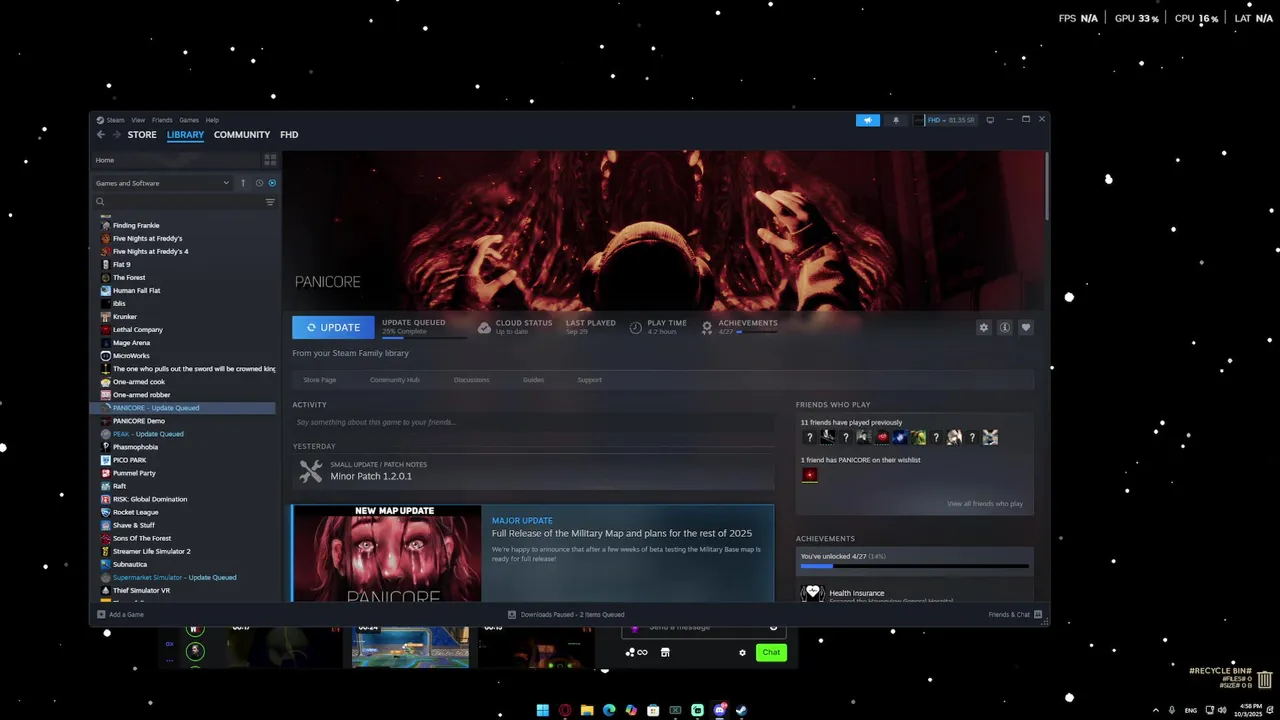Image resolution: width=1280 pixels, height=720 pixels.
Task: Go to the STORE tab
Action: coord(142,135)
